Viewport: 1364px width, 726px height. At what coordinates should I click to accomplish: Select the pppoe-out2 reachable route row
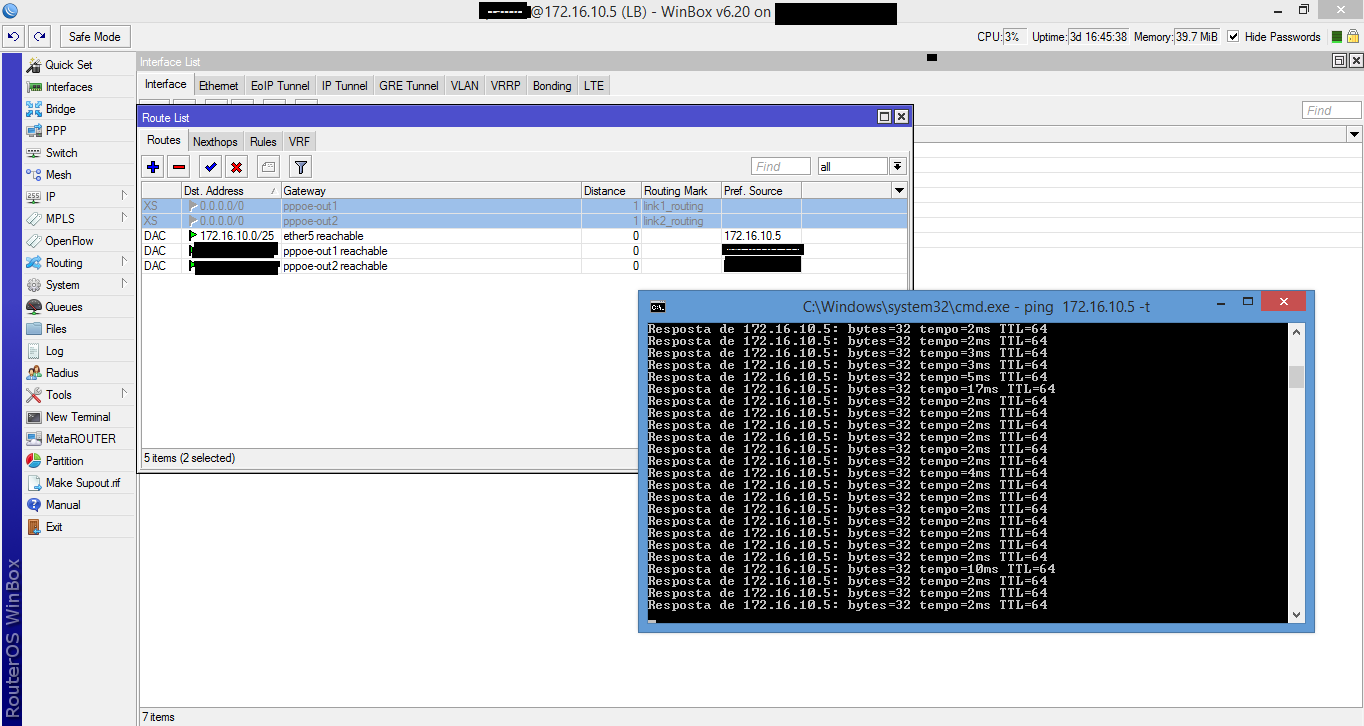click(x=525, y=266)
